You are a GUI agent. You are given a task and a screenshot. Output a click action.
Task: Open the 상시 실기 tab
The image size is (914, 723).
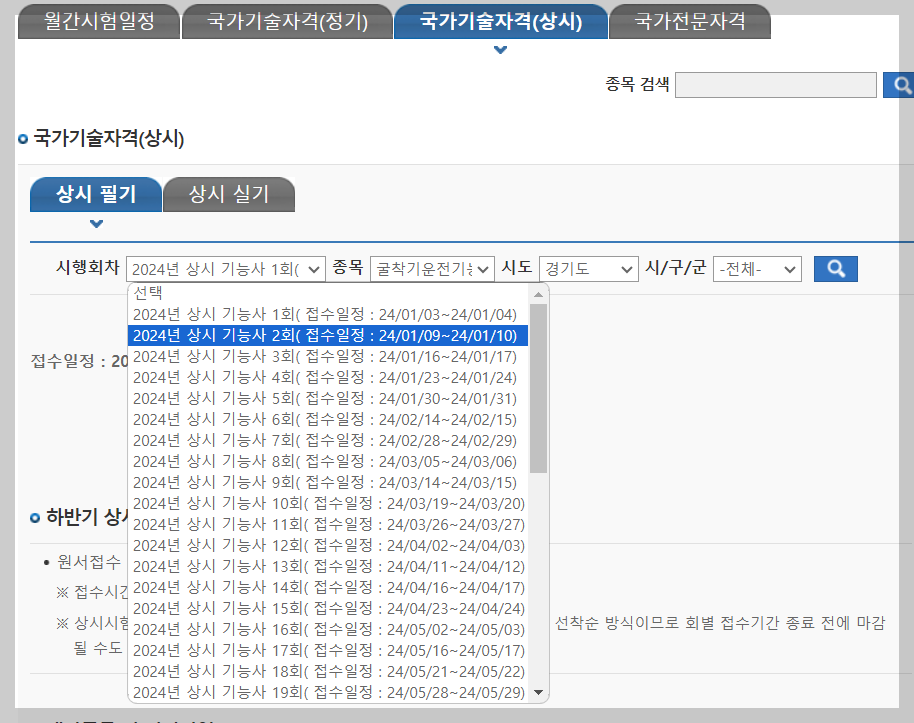click(228, 194)
